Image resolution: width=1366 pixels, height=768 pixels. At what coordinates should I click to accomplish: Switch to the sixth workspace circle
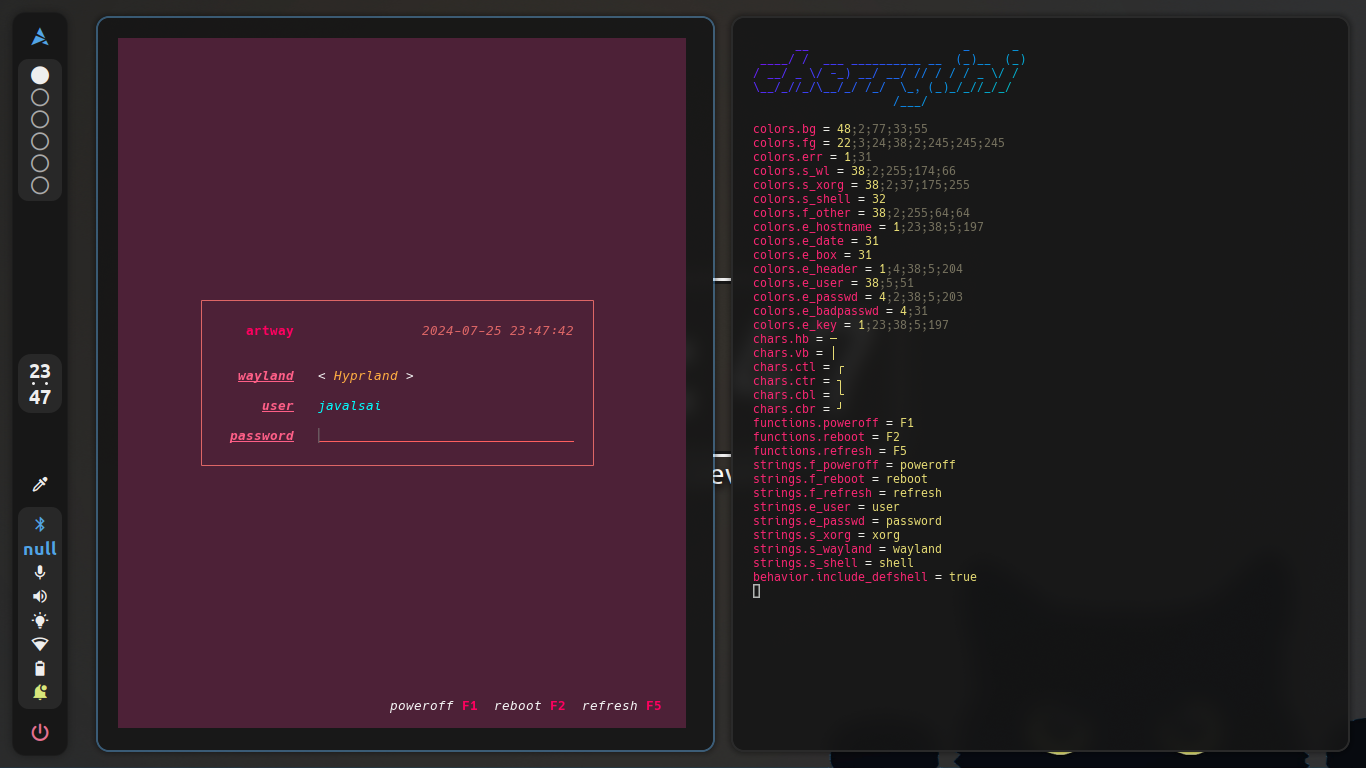point(40,185)
